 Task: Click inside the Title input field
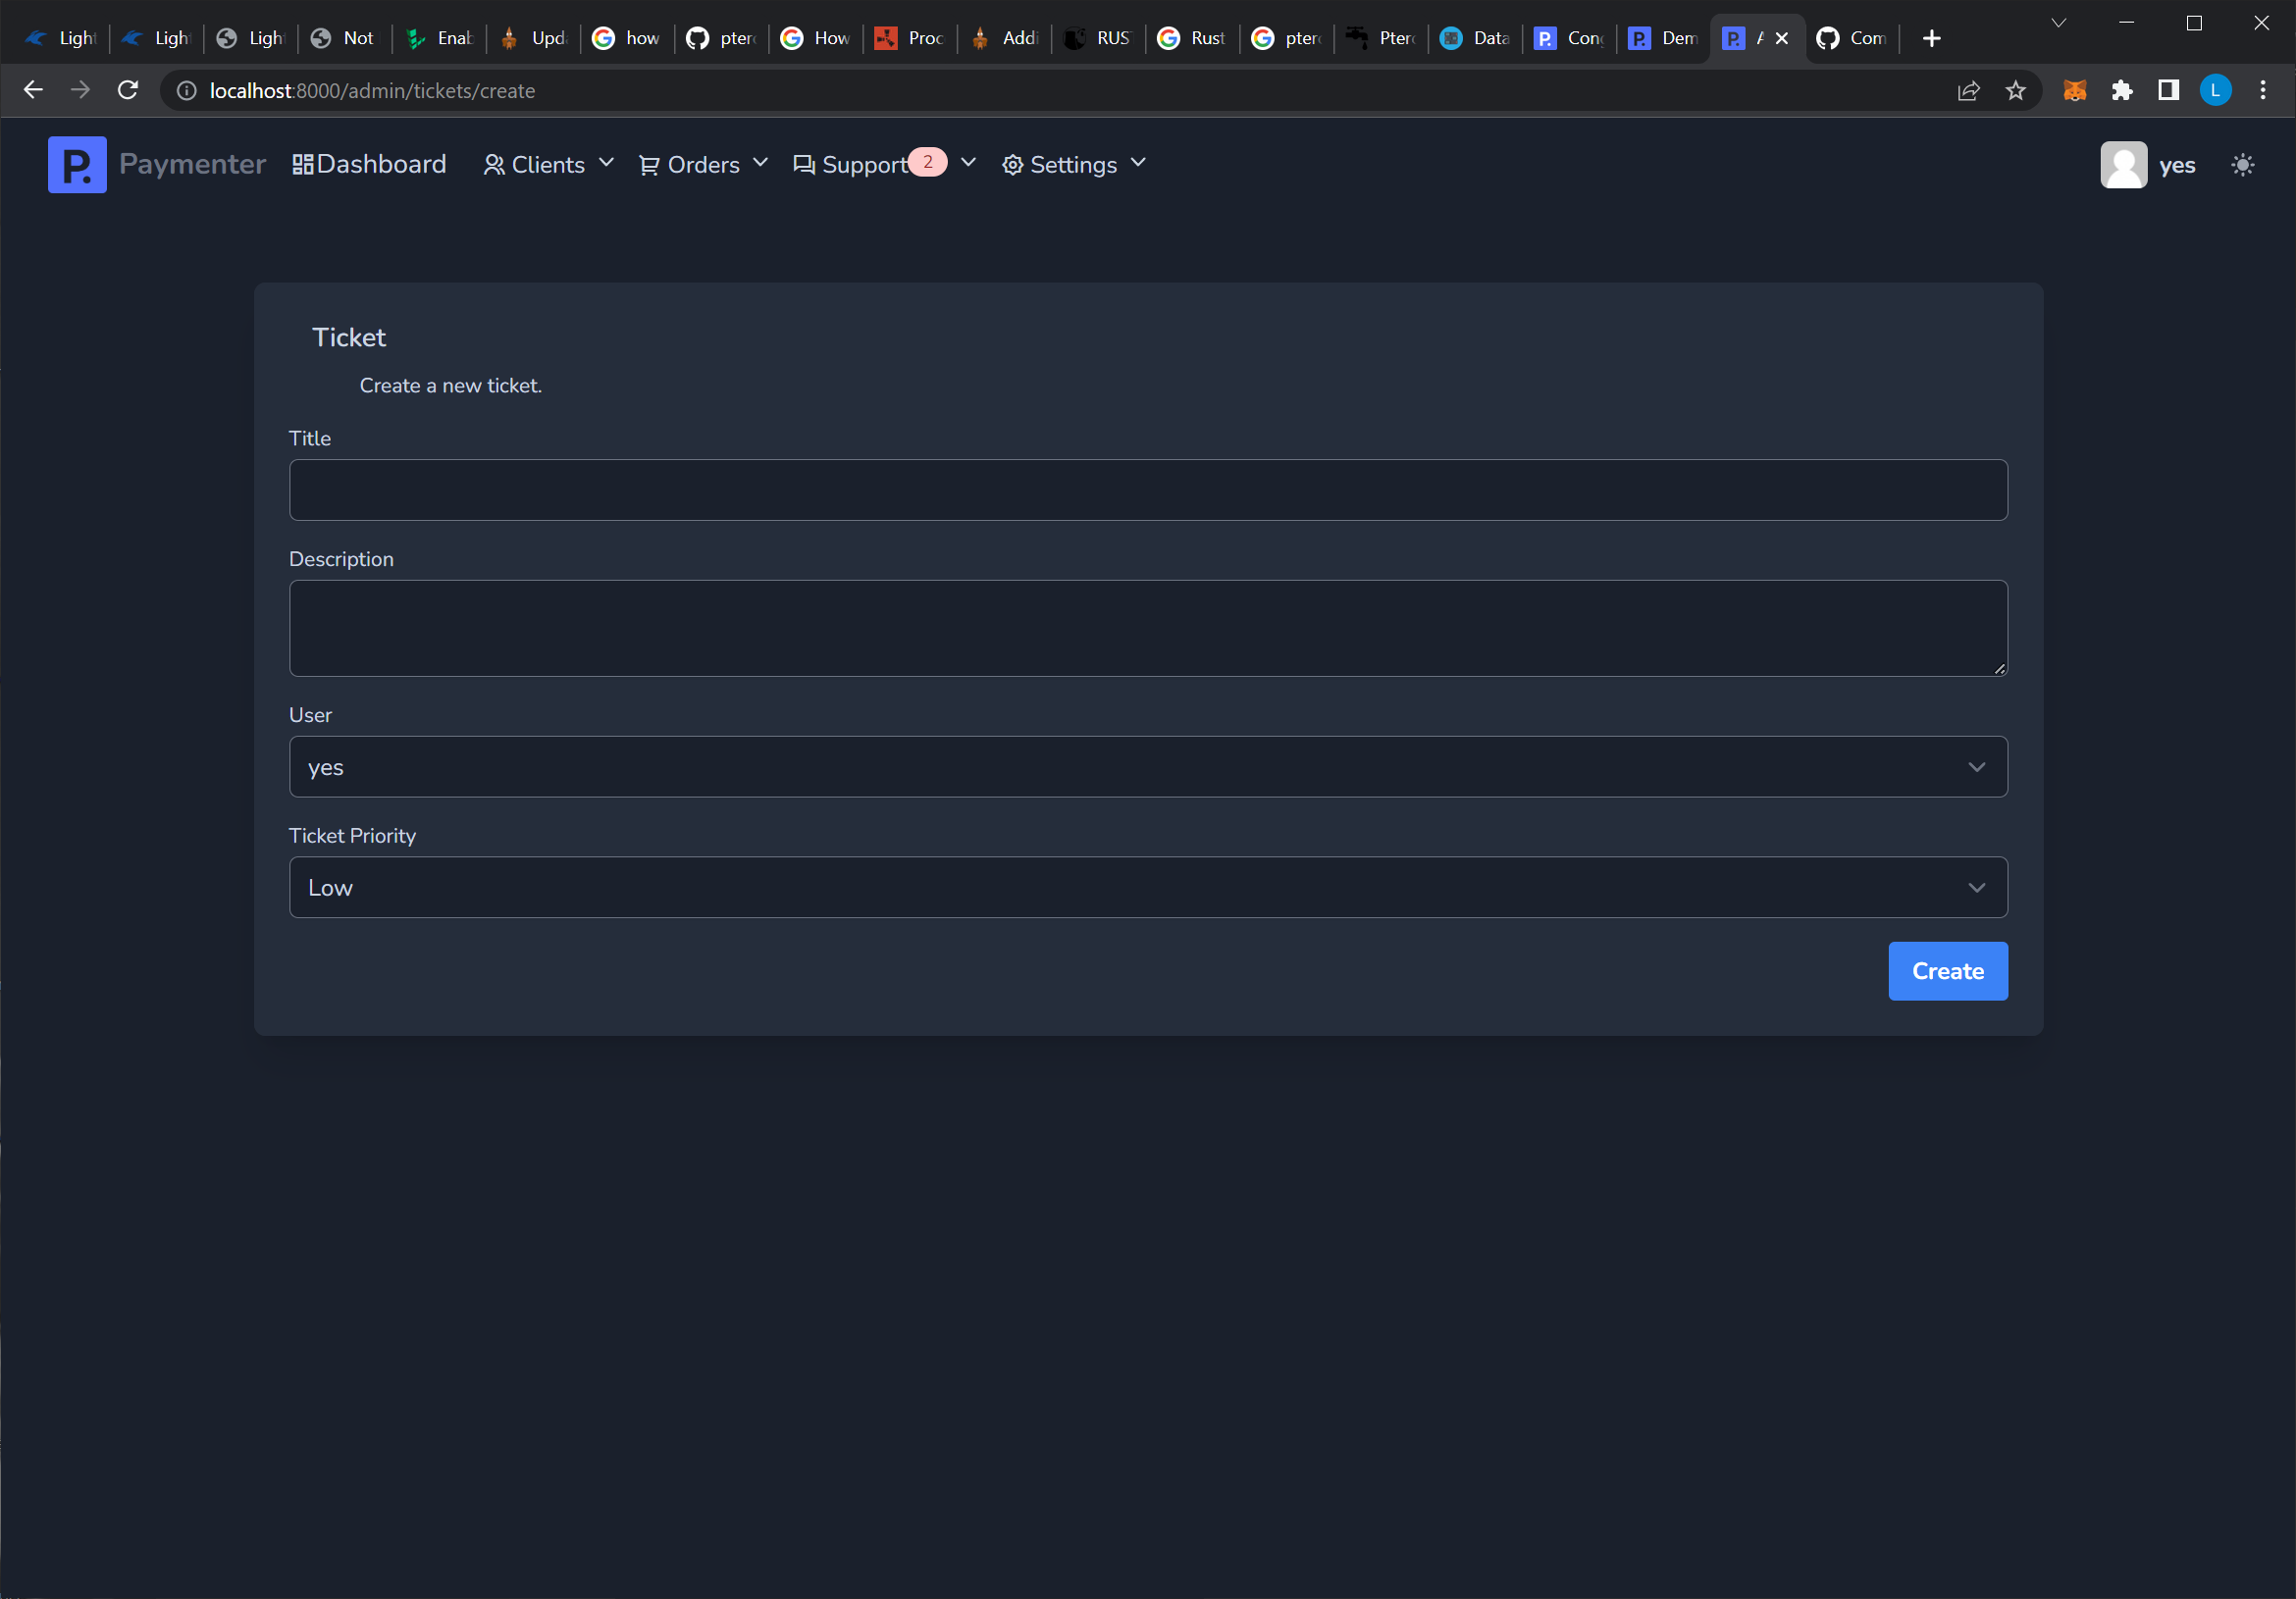click(x=1146, y=490)
